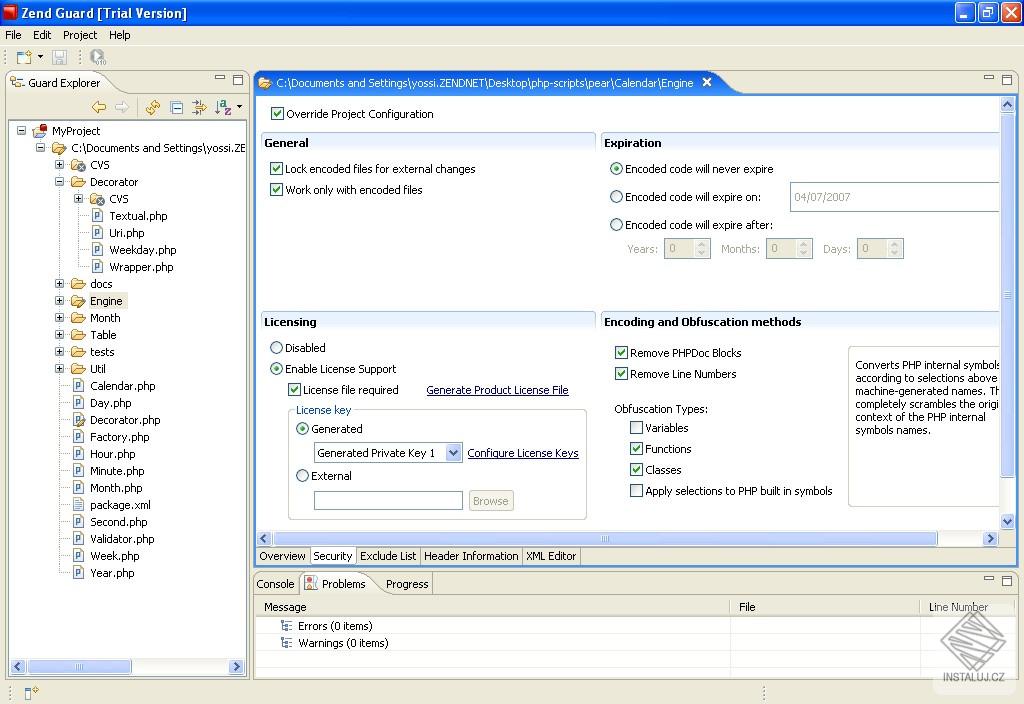Click the Link with Editor icon
1024x704 pixels.
click(x=200, y=107)
